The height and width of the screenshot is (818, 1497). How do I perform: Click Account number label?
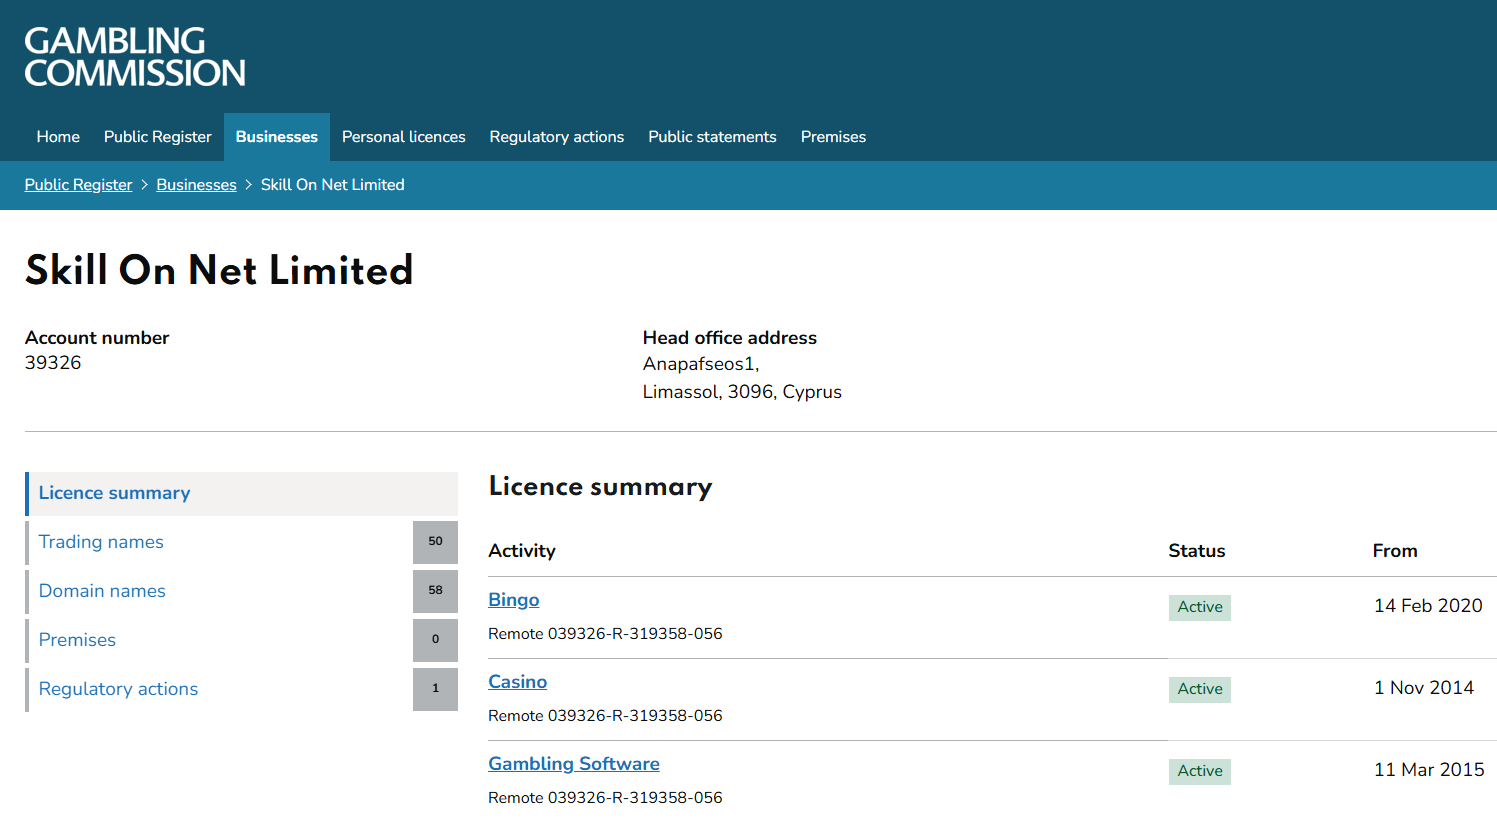click(x=97, y=338)
